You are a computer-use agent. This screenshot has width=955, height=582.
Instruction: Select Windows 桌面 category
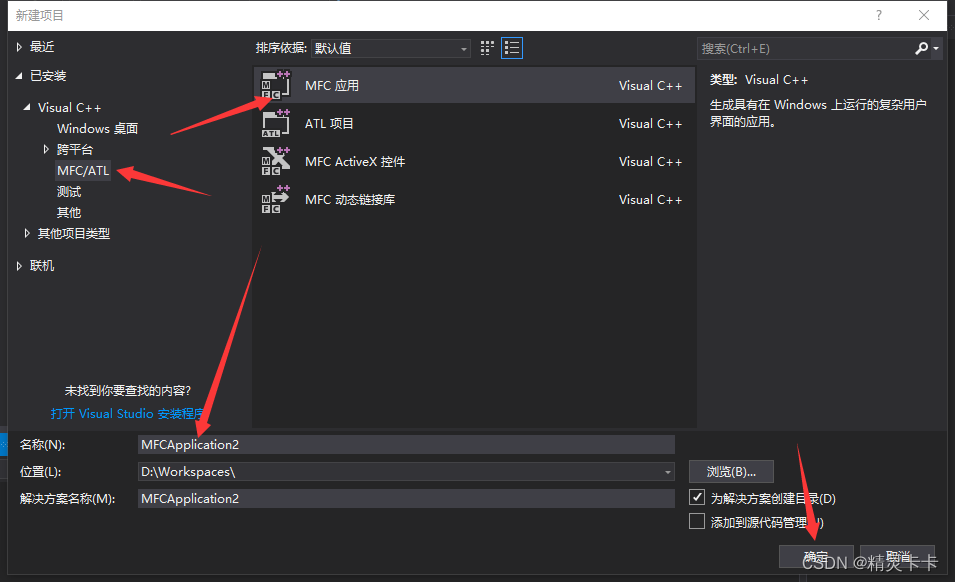[x=97, y=128]
